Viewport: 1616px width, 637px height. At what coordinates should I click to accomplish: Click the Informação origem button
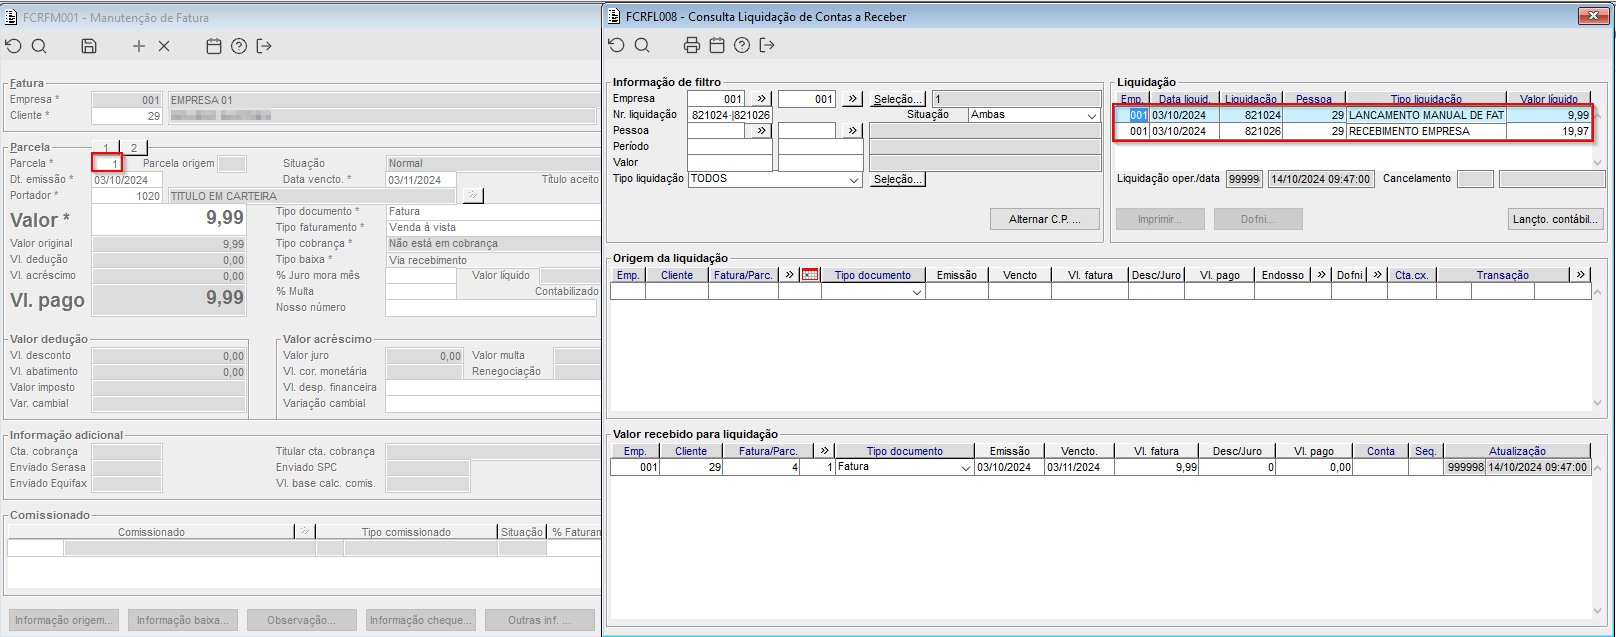pos(64,620)
